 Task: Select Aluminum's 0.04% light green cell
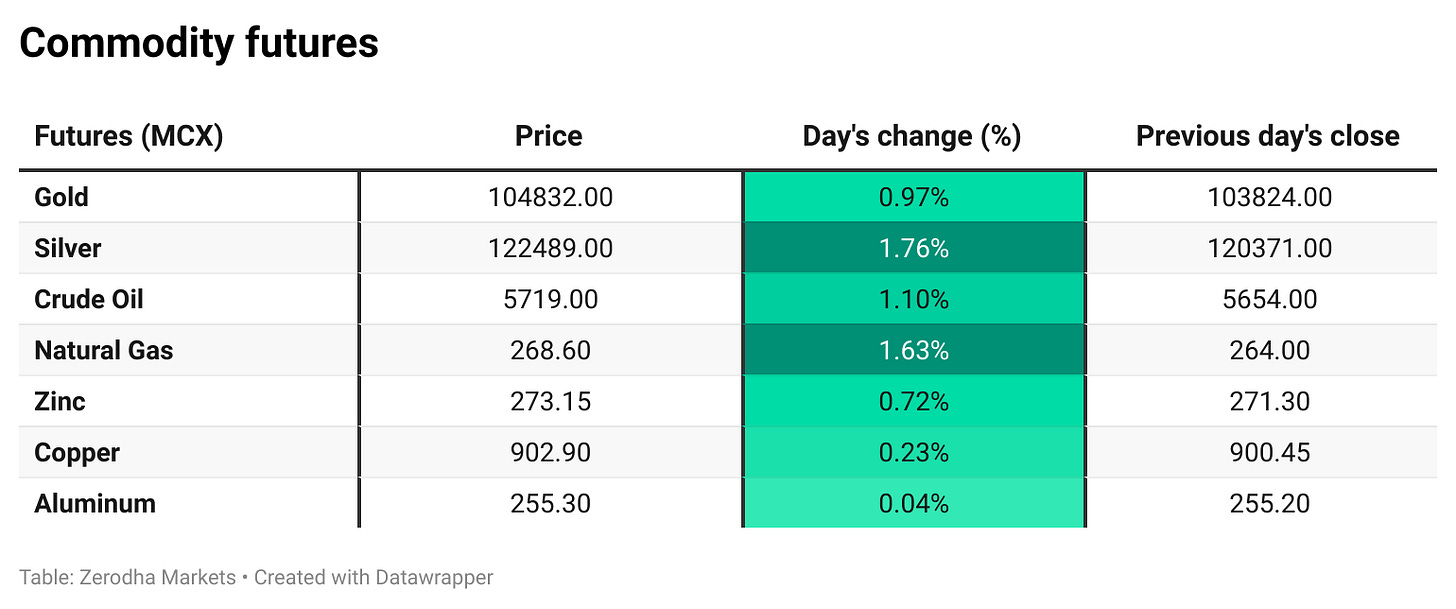coord(913,503)
